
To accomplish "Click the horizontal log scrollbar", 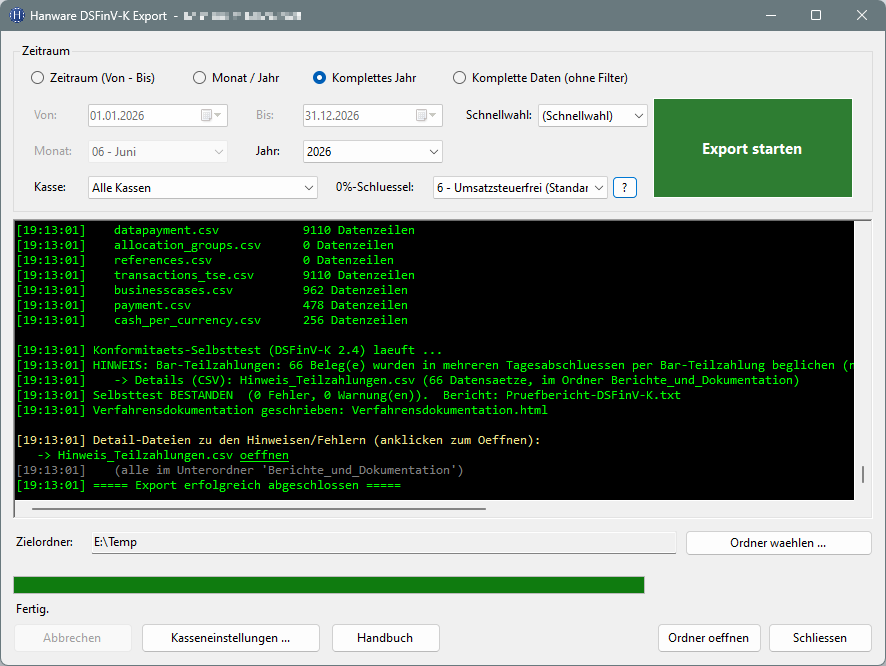I will pyautogui.click(x=259, y=509).
